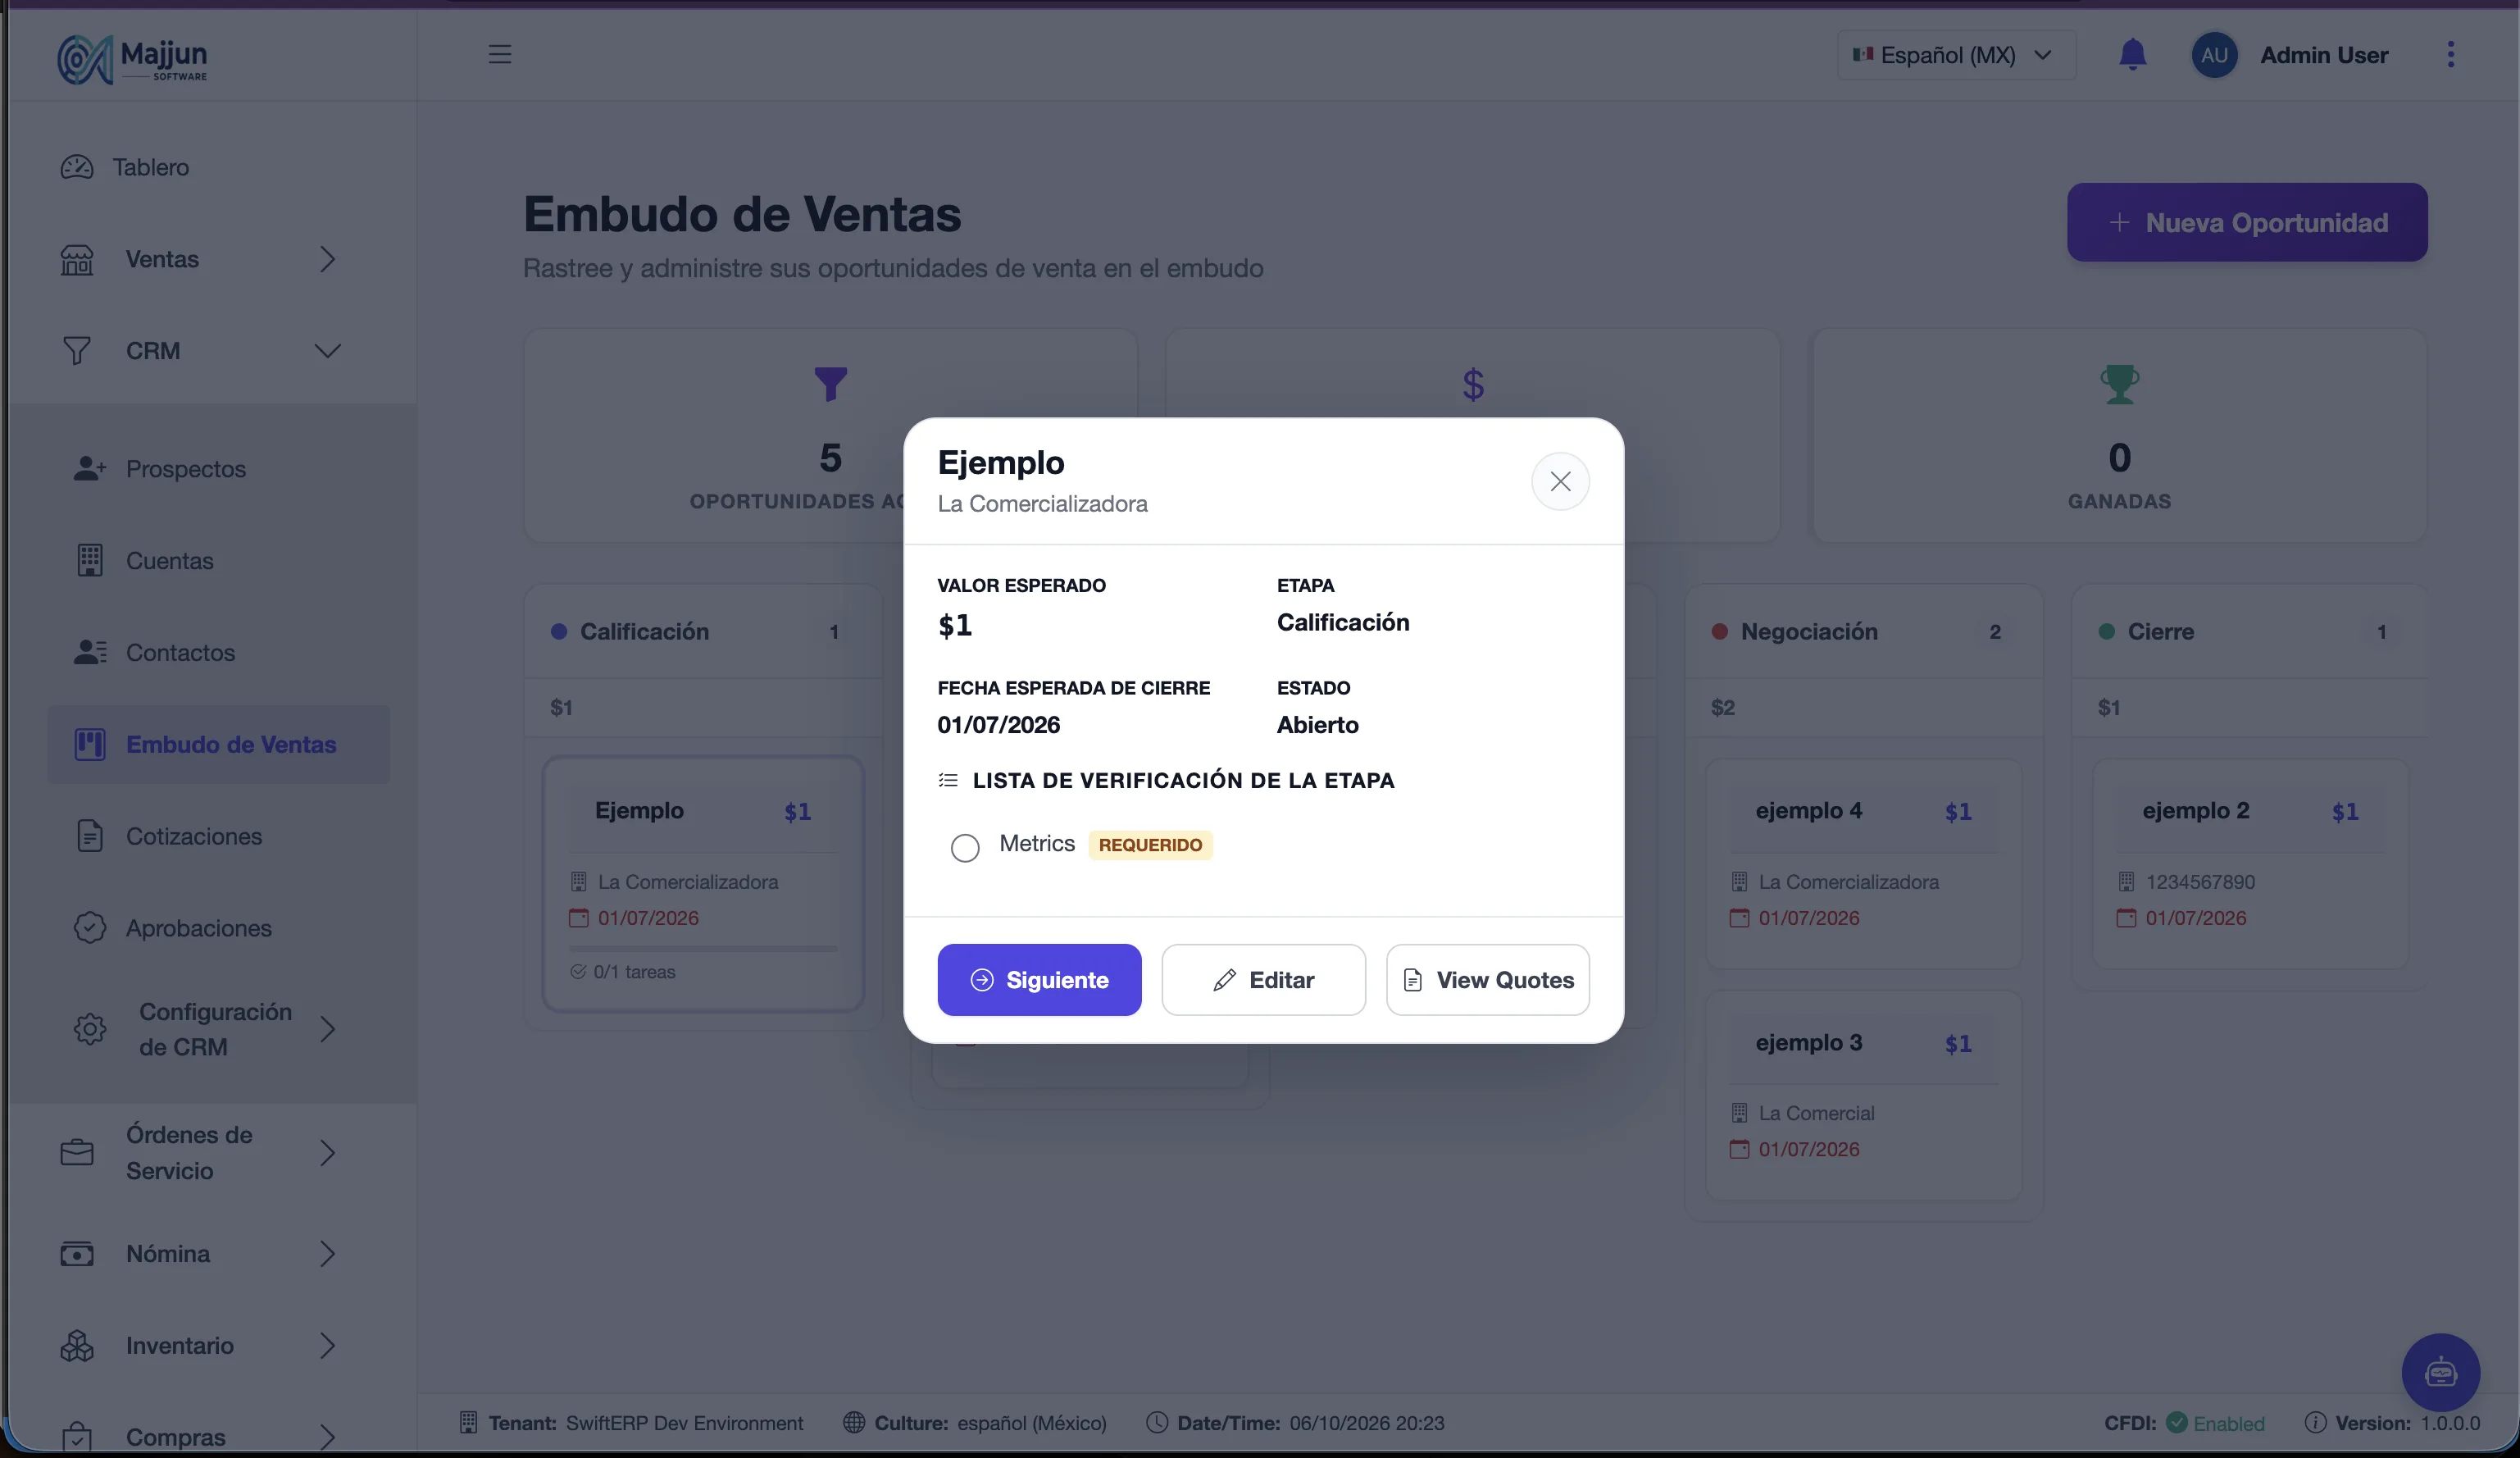Screen dimensions: 2520x1458
Task: Click the Nómina cash icon
Action: pyautogui.click(x=77, y=1254)
